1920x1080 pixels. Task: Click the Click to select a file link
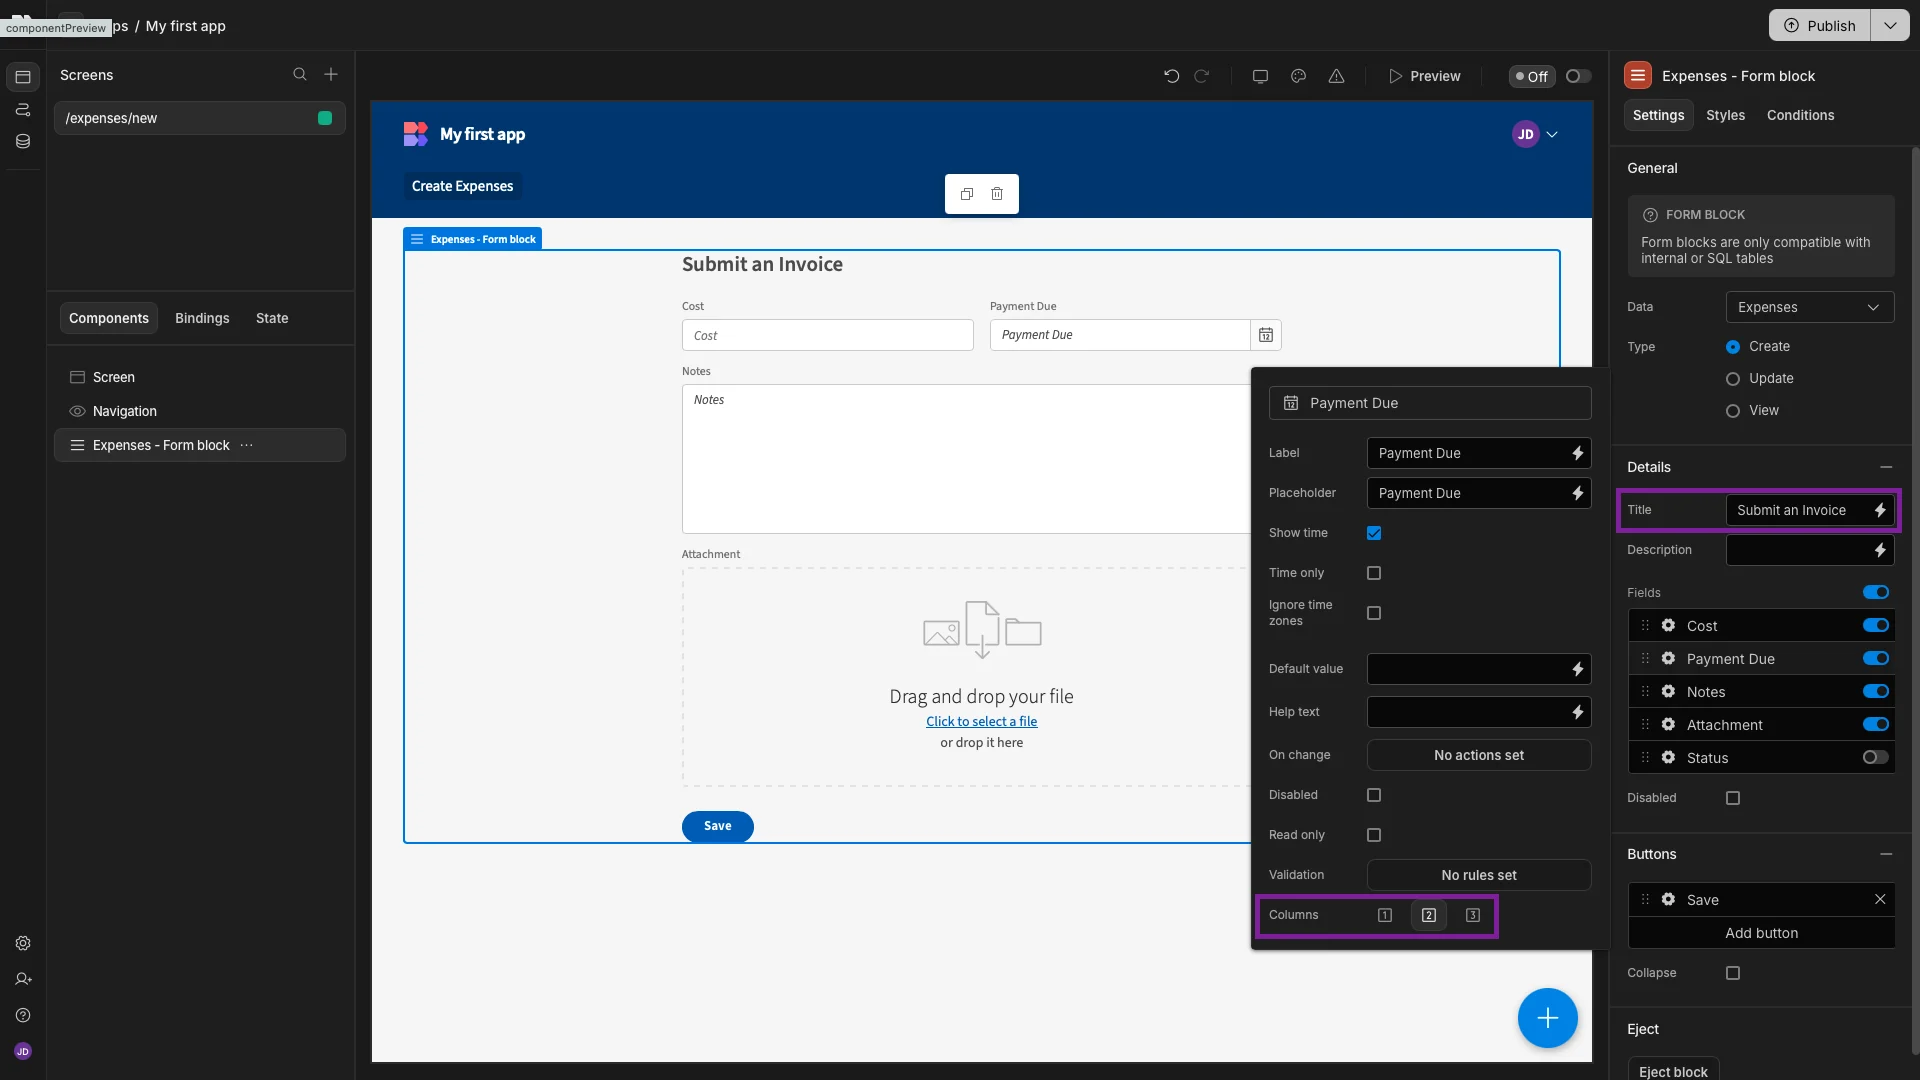point(981,722)
